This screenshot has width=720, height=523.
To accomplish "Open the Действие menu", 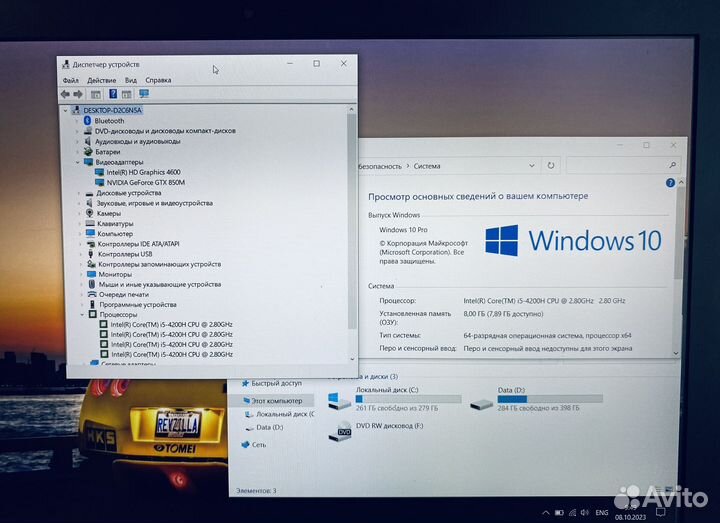I will coord(101,80).
